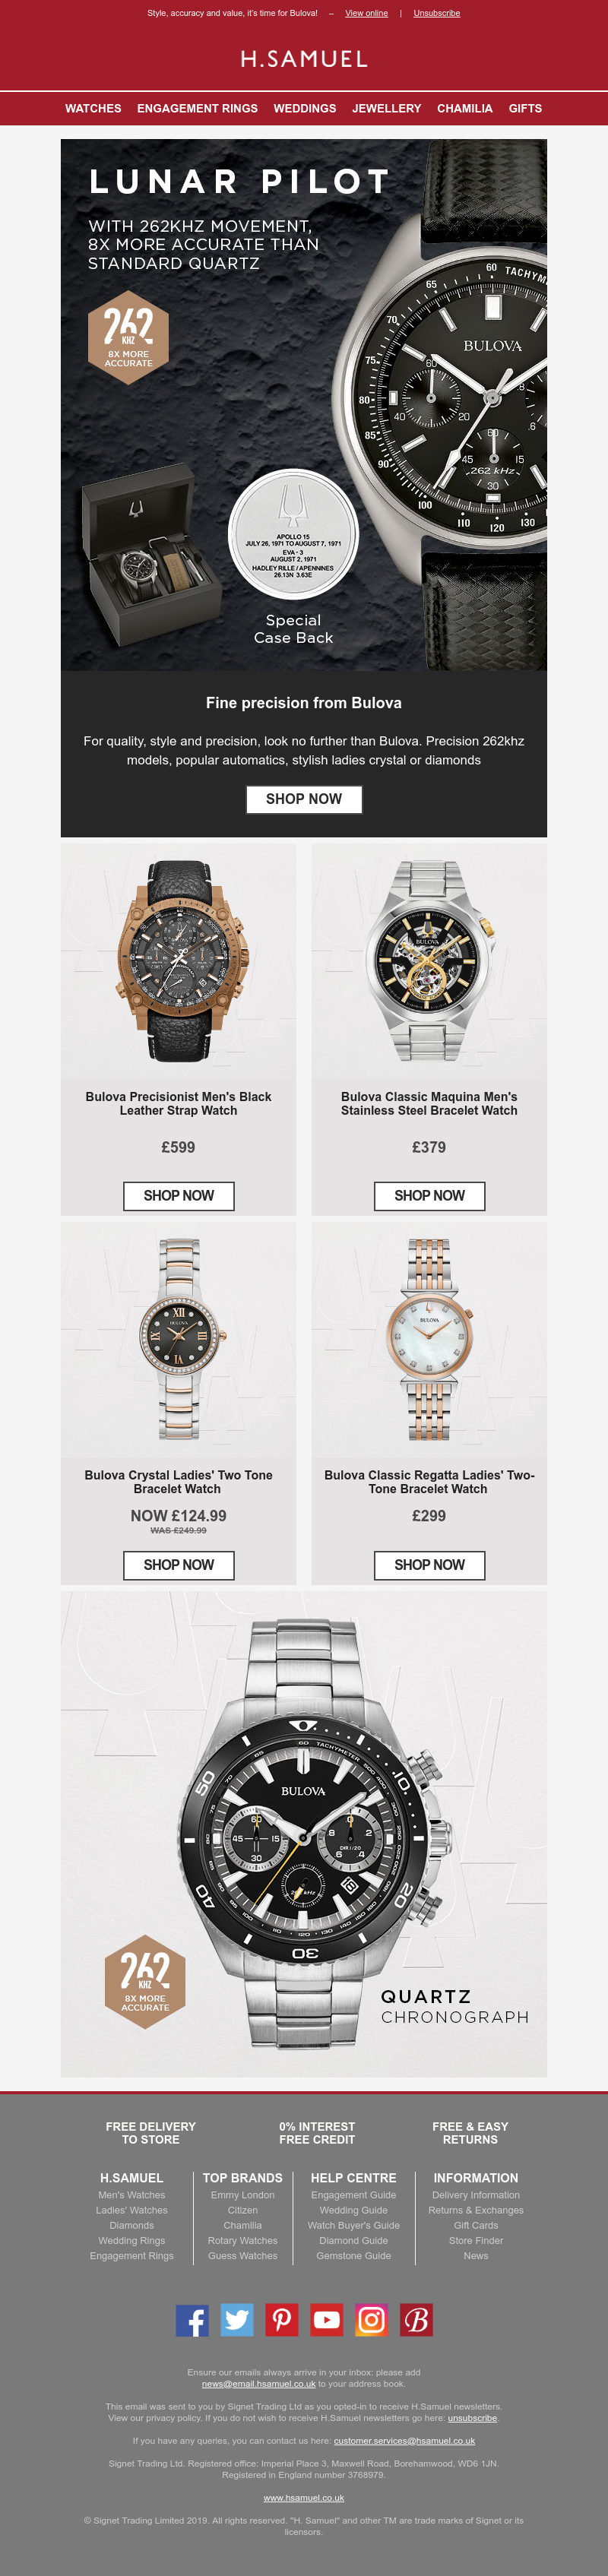Open the Quartz Chronograph banner image
This screenshot has height=2576, width=608.
304,1836
